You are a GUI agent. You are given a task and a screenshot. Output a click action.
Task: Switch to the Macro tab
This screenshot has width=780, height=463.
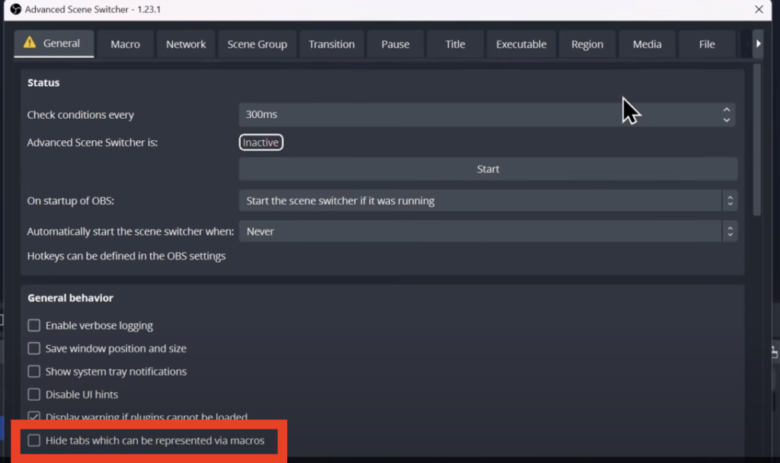pos(125,44)
